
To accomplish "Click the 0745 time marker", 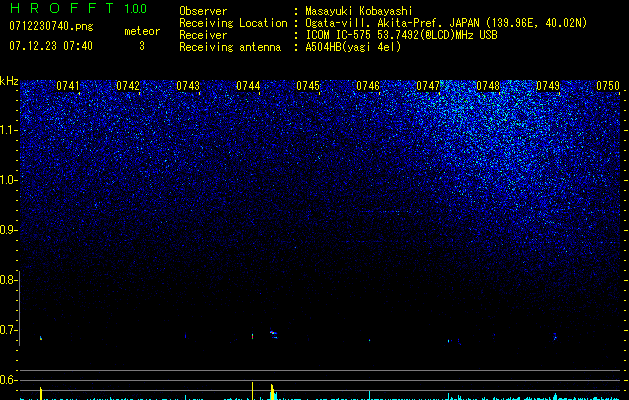I will [x=308, y=86].
